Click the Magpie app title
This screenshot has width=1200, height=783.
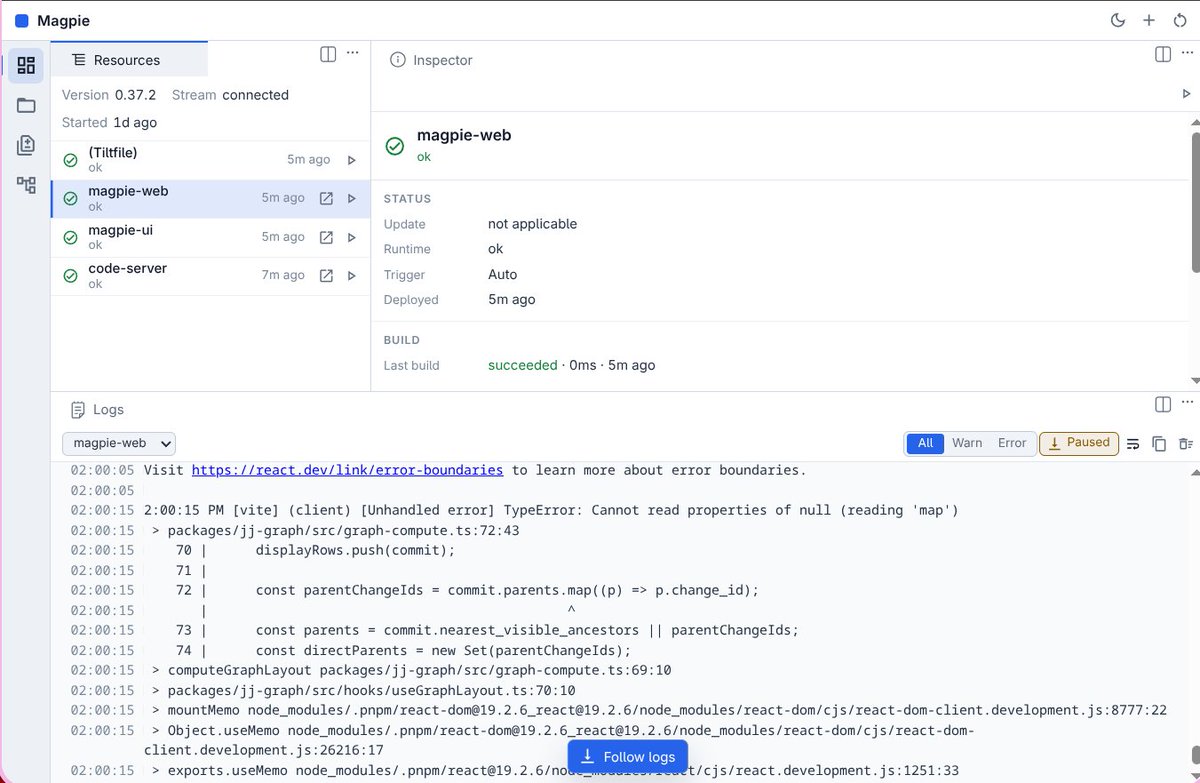point(63,20)
